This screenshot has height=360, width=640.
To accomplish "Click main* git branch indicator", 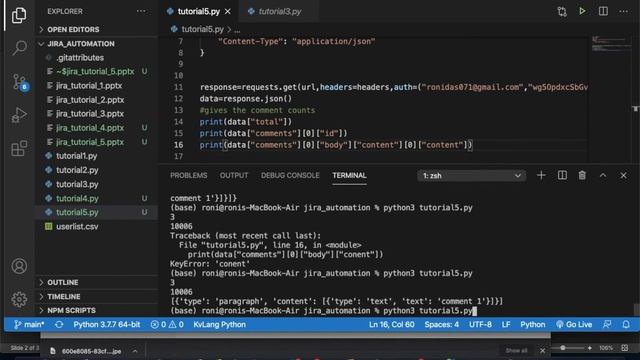I will pos(29,324).
